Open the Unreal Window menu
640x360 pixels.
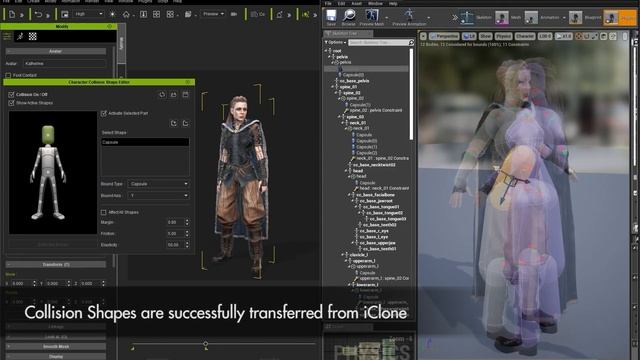[x=375, y=3]
